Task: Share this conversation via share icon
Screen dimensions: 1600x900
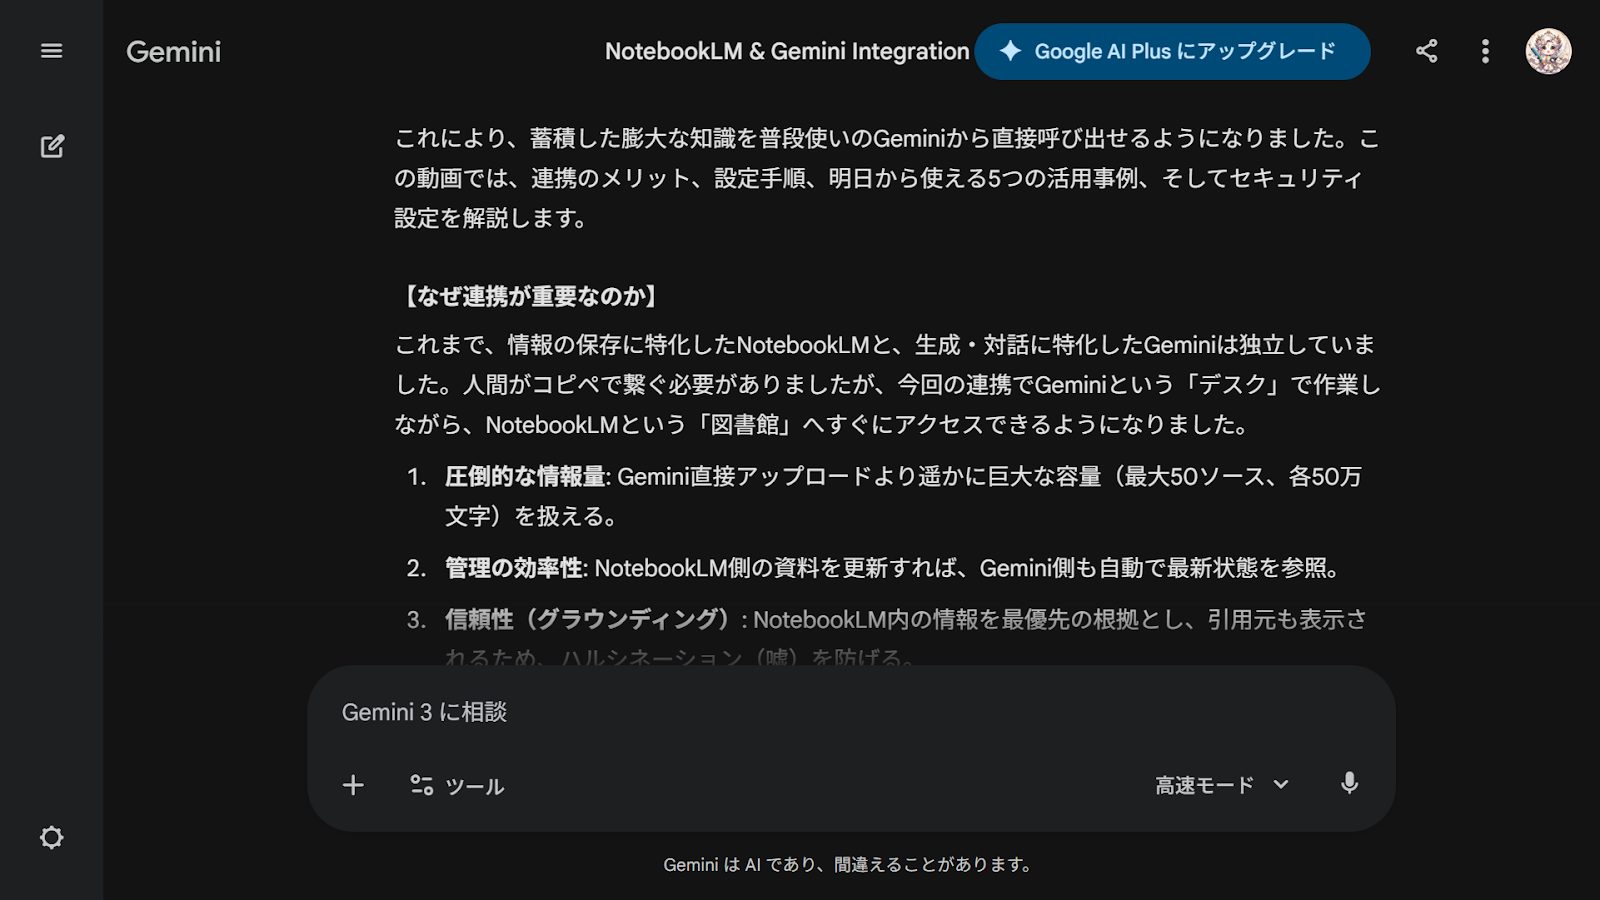Action: click(x=1426, y=51)
